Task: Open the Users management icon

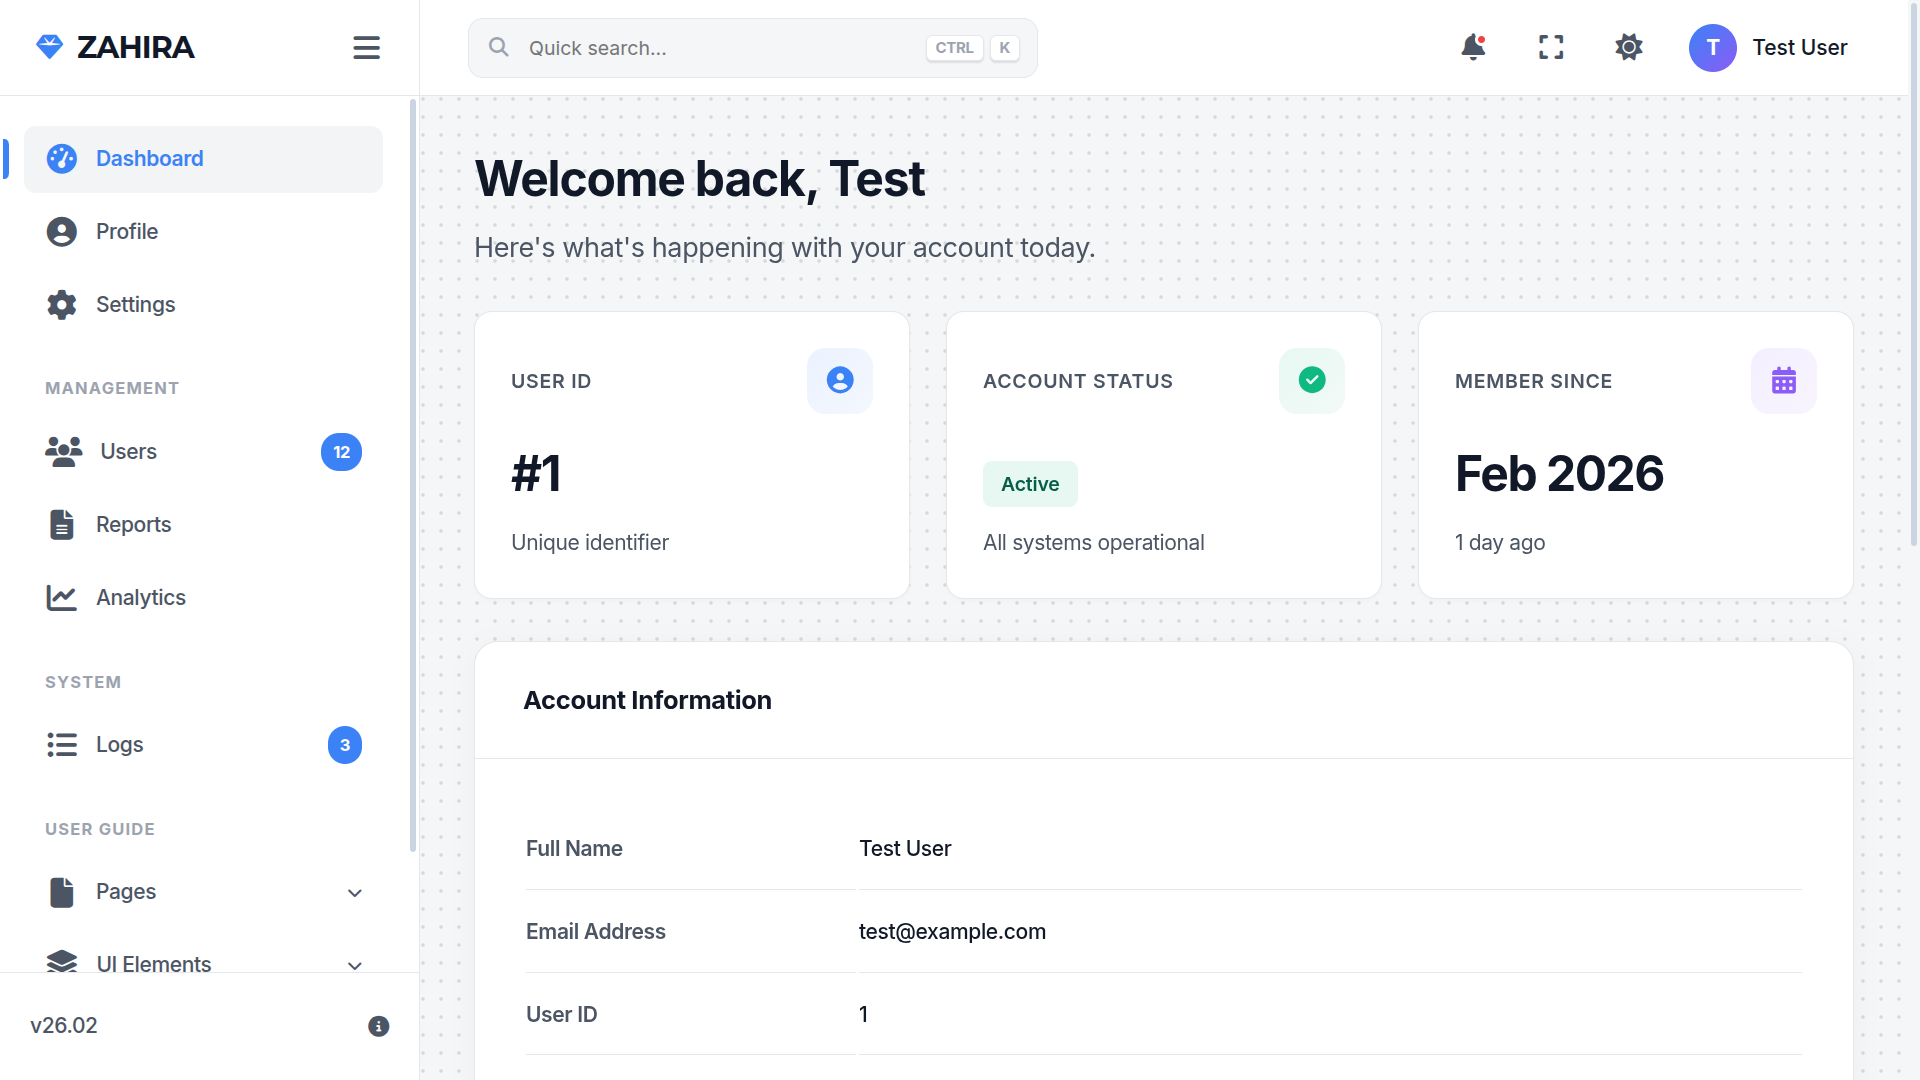Action: 62,451
